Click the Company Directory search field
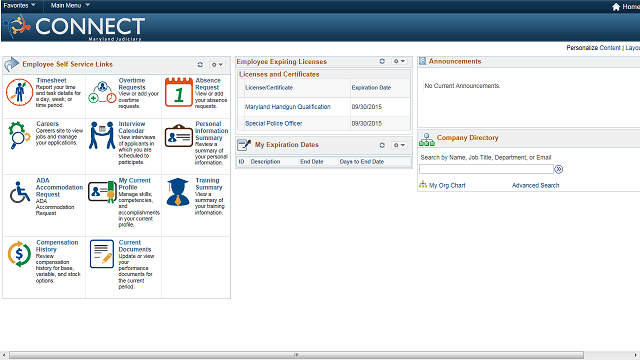Viewport: 640px width, 360px height. [x=486, y=169]
